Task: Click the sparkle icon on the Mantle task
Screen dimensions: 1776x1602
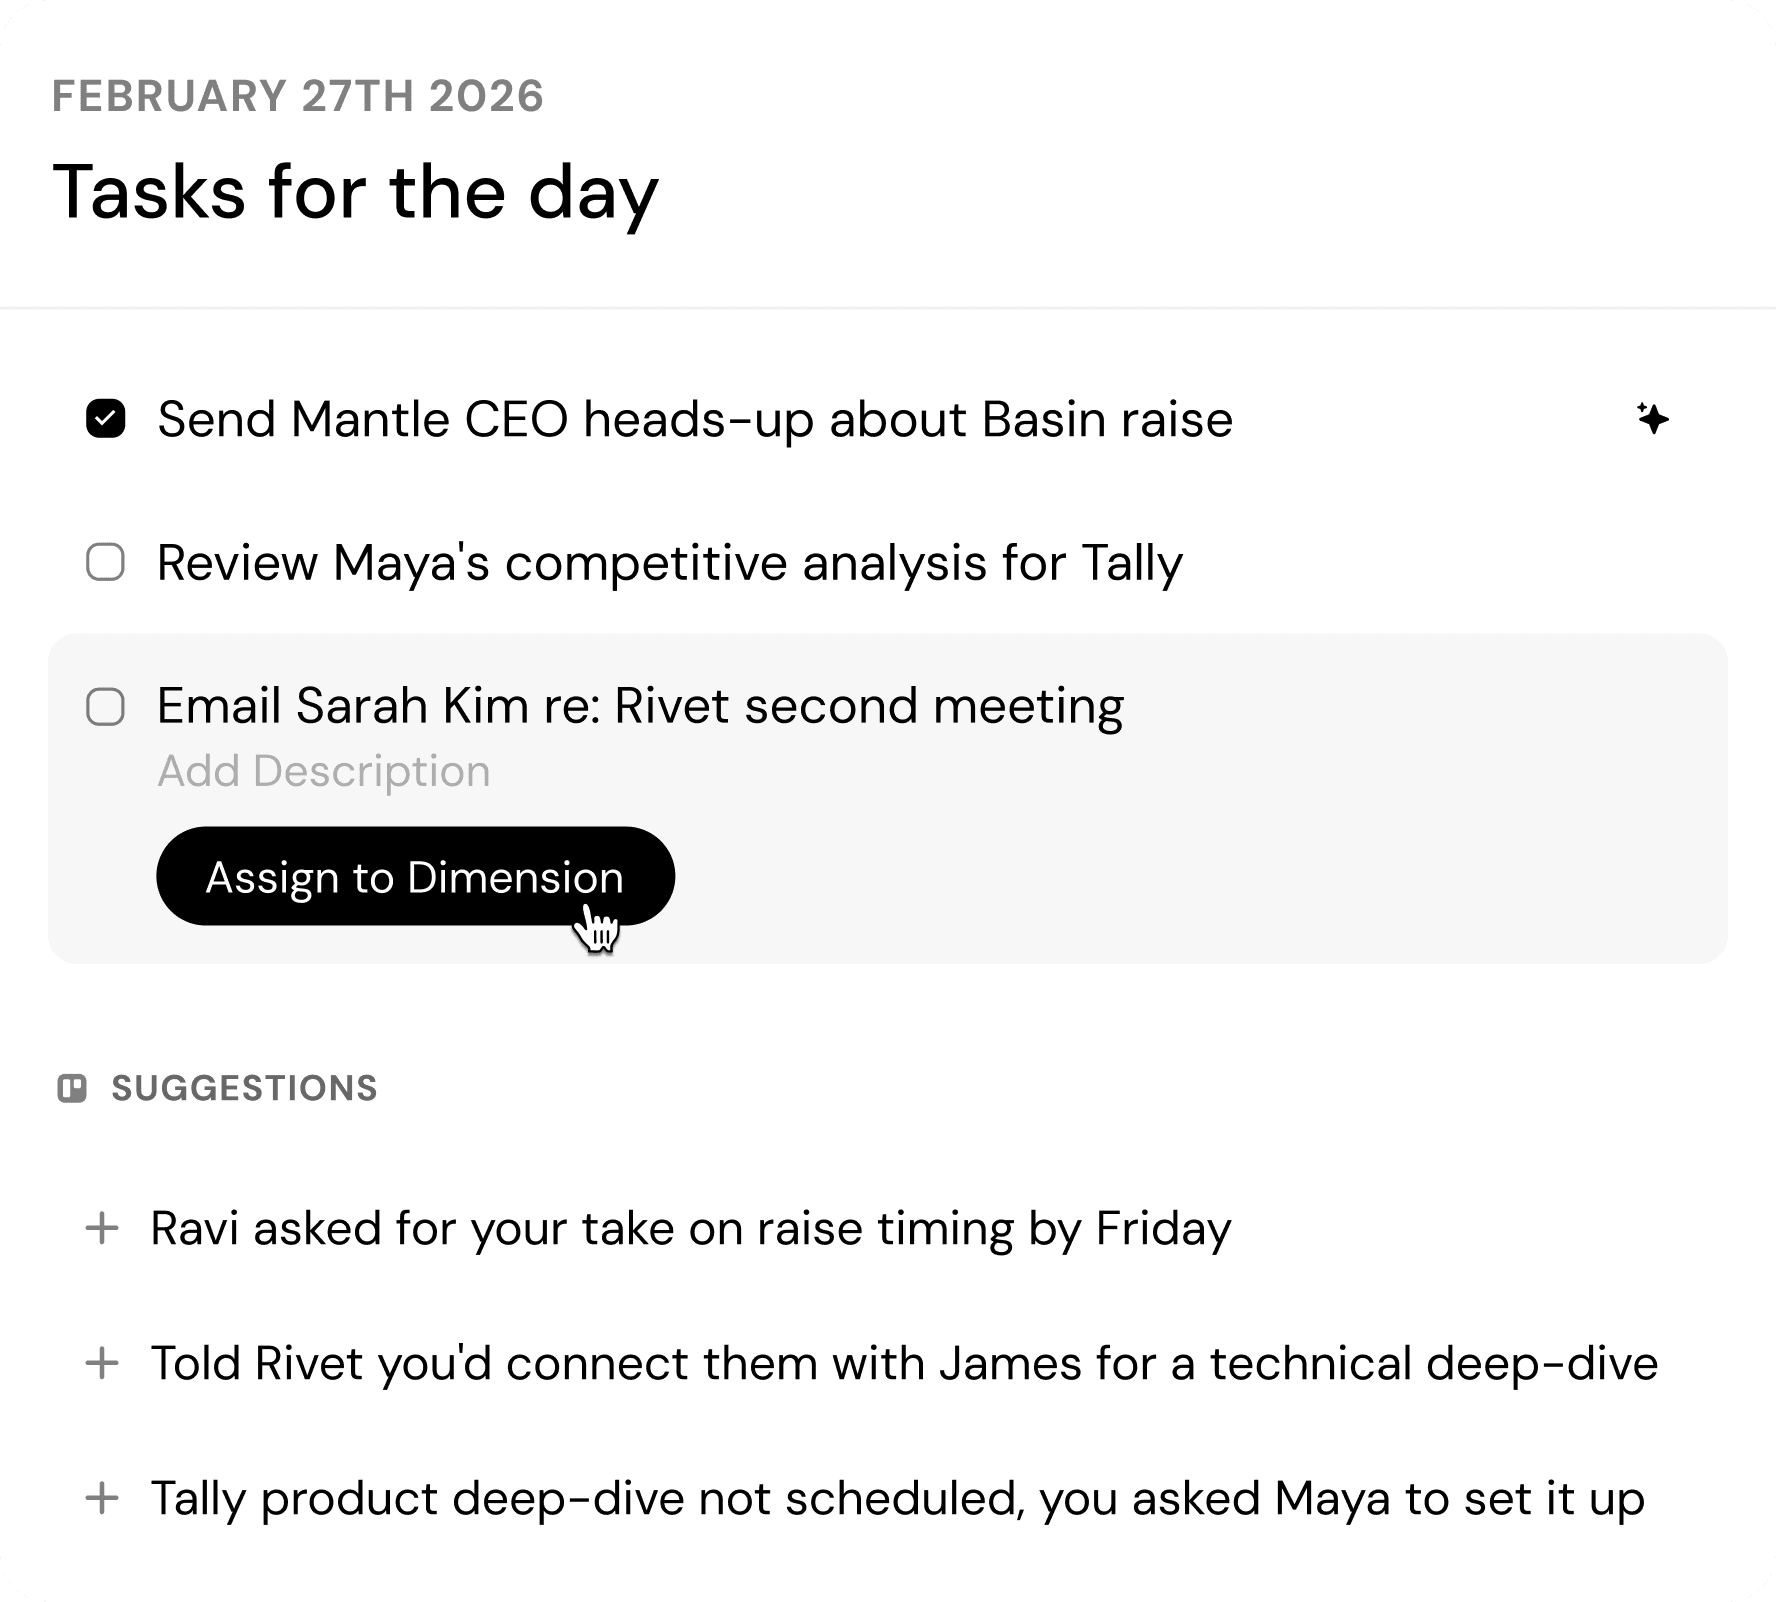Action: coord(1653,419)
